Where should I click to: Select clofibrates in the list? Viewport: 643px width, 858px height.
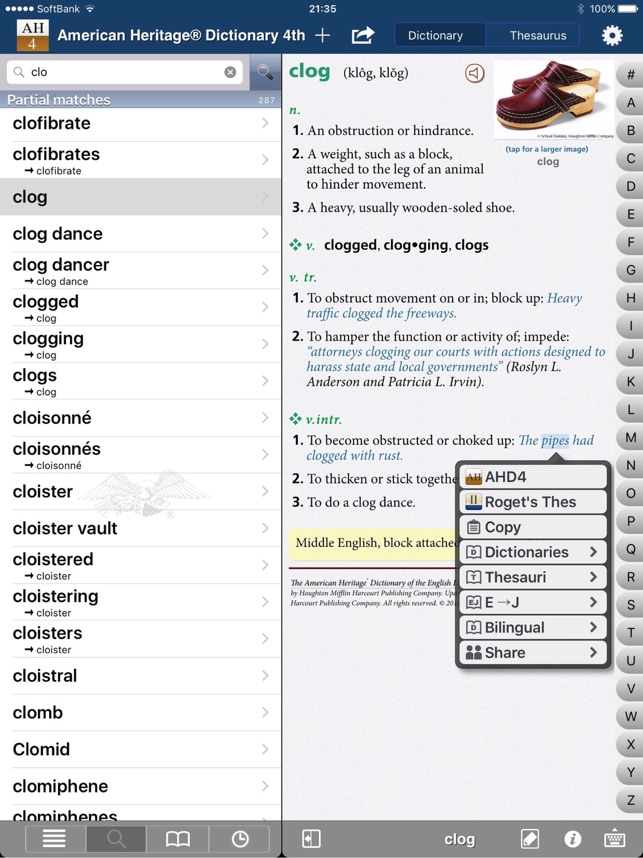[x=140, y=160]
